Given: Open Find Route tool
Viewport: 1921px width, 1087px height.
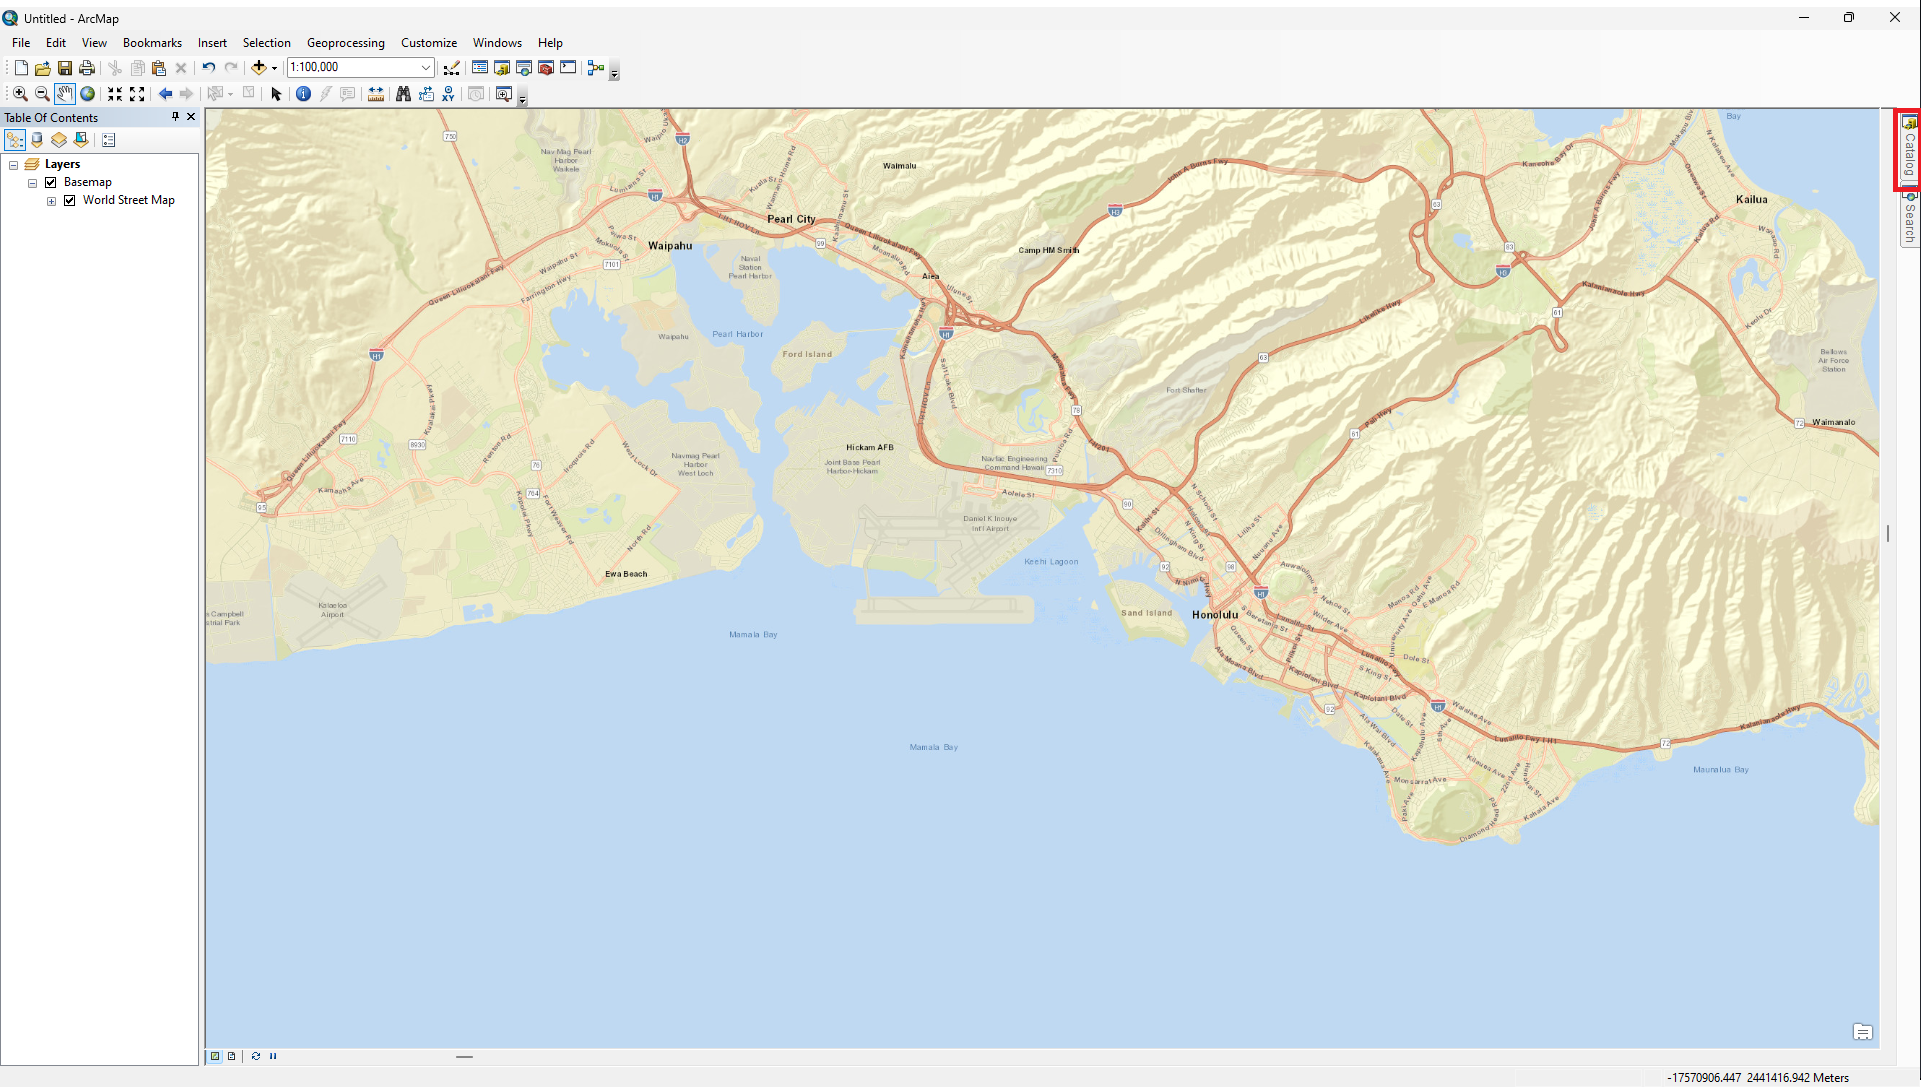Looking at the screenshot, I should point(426,94).
